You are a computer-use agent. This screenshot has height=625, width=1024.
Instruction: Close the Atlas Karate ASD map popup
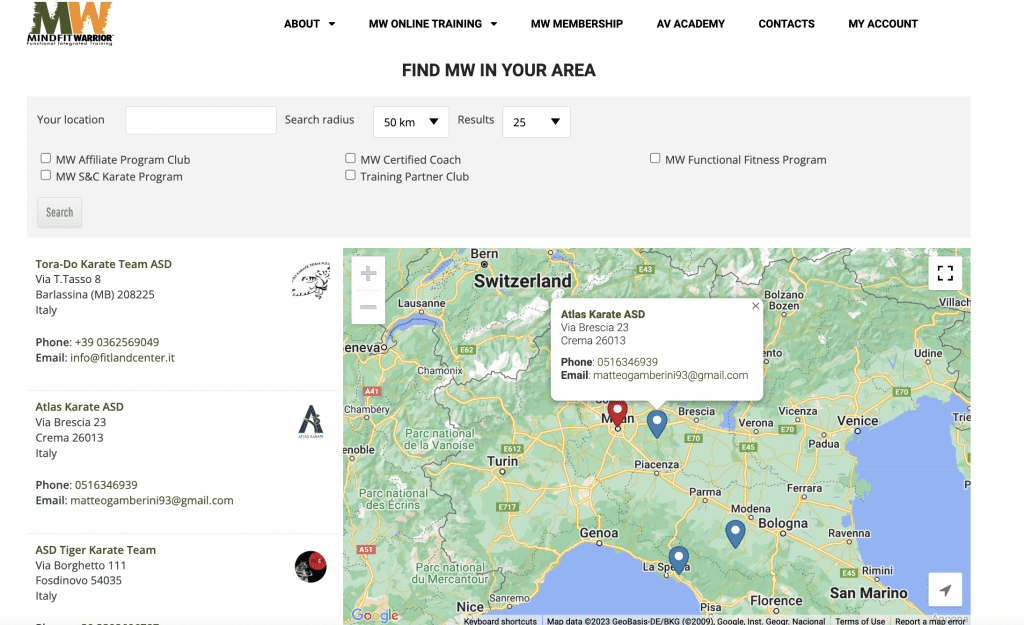(x=756, y=306)
